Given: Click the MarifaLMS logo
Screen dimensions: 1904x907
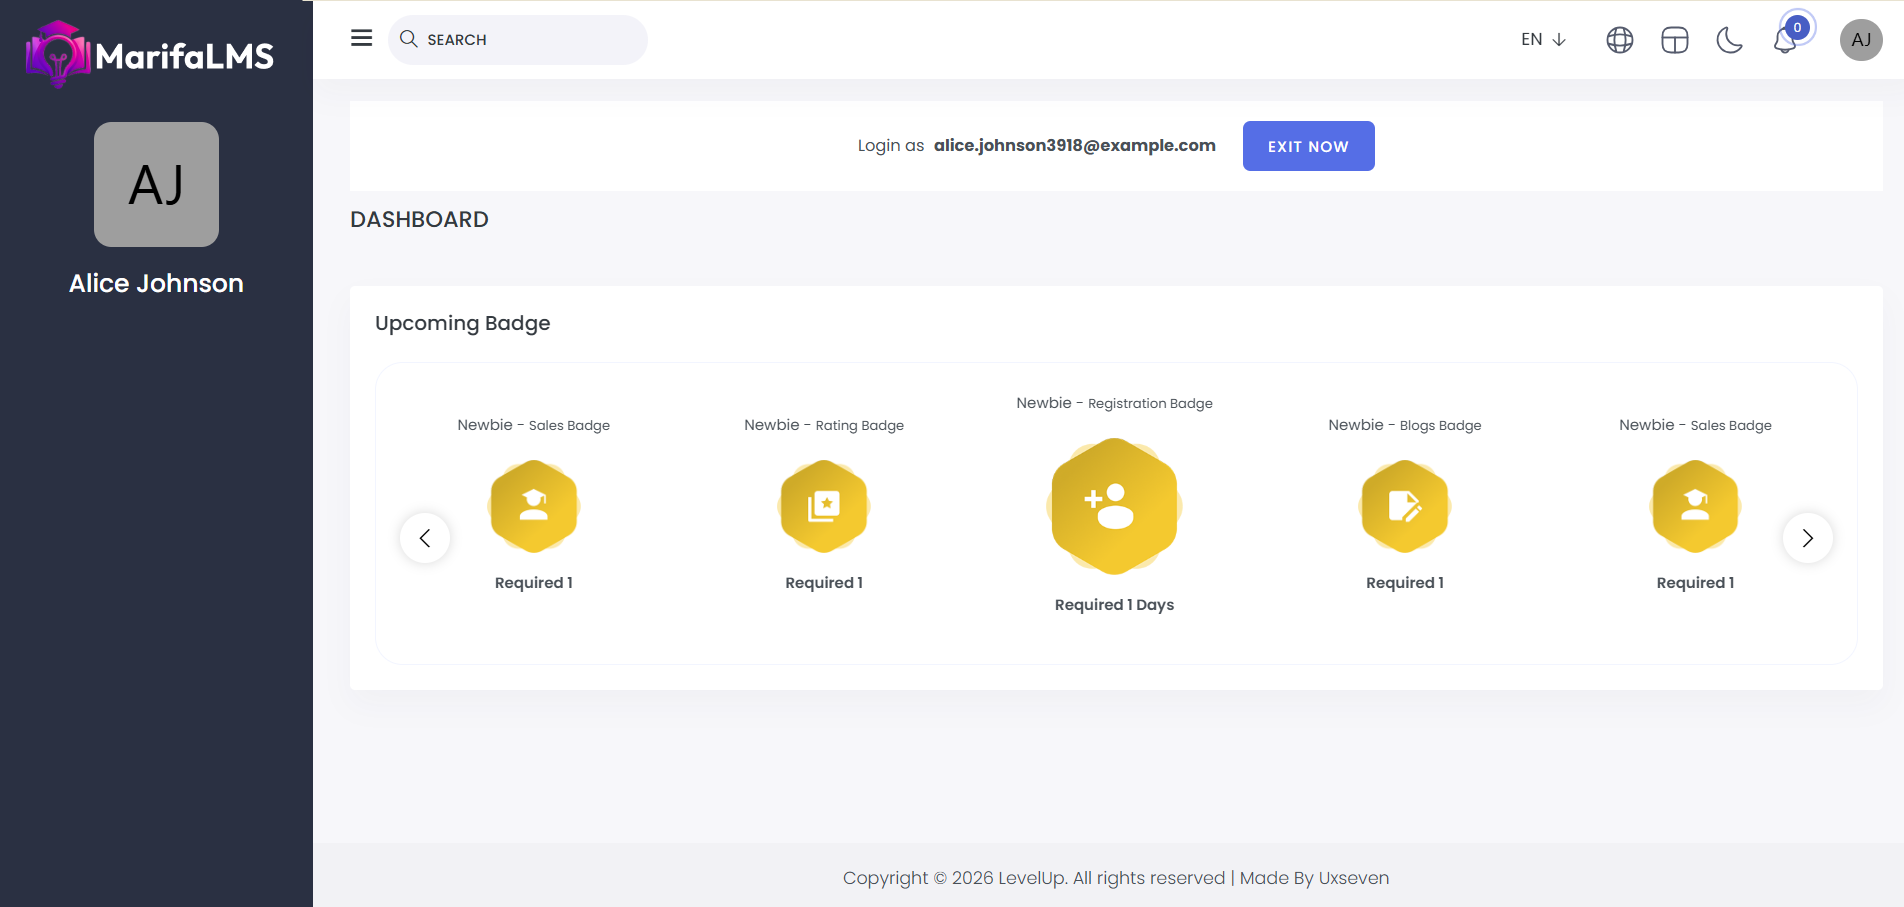Looking at the screenshot, I should [x=150, y=55].
